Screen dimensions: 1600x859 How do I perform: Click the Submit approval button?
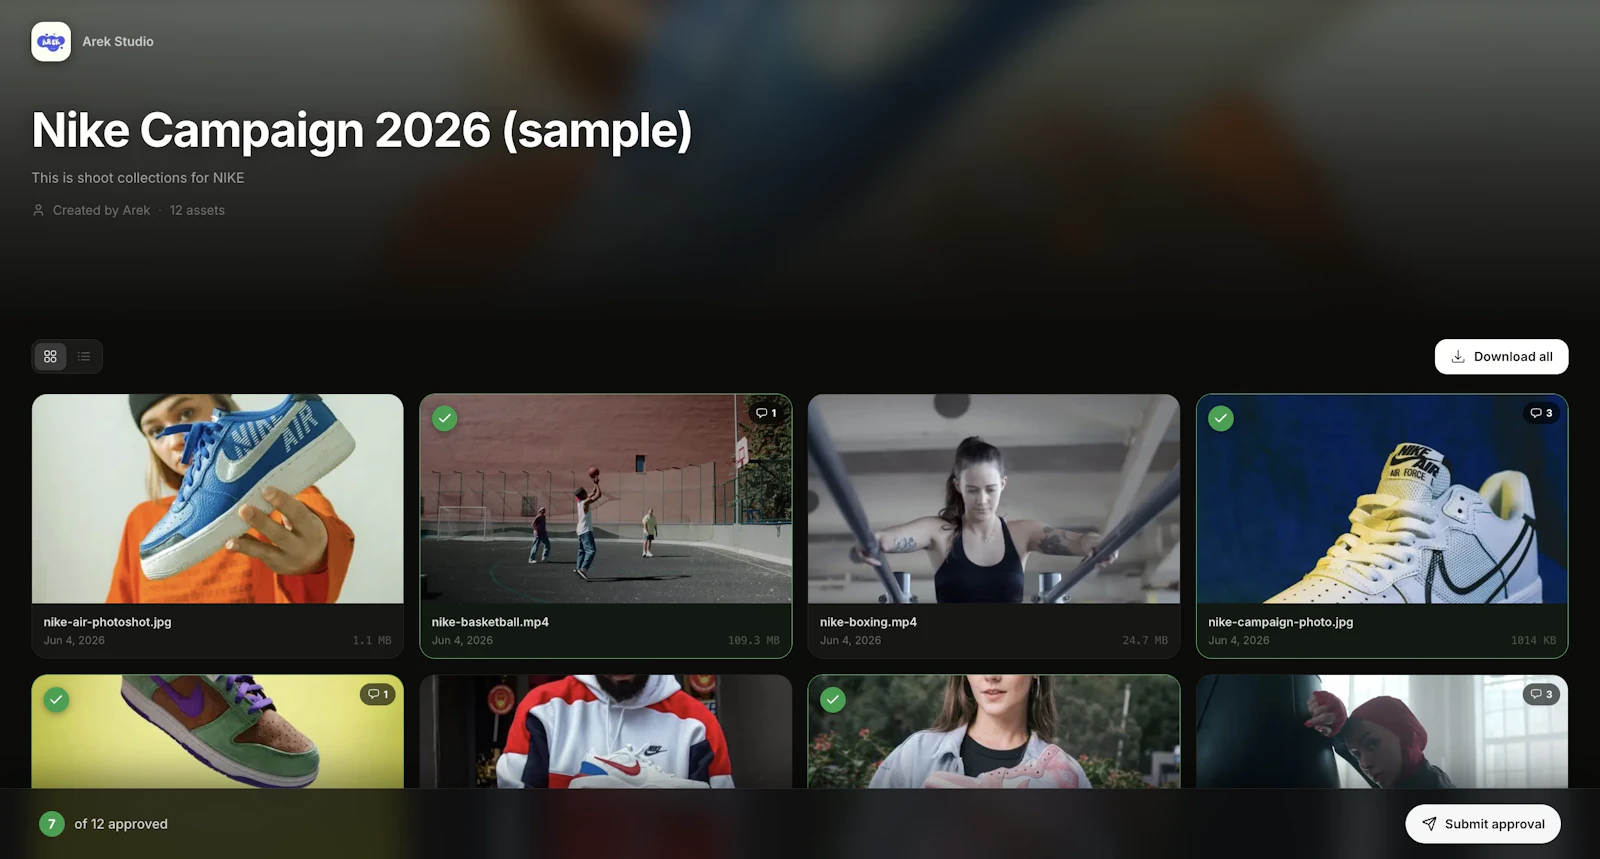[1483, 824]
